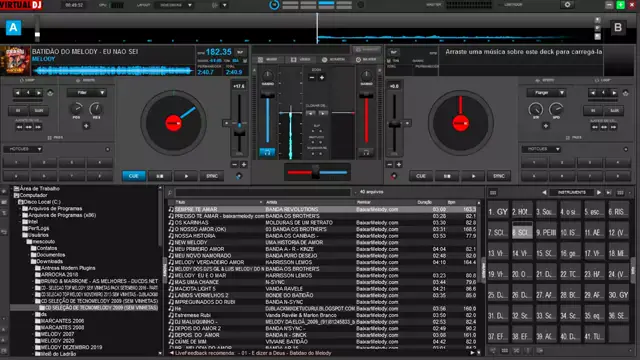Click the zoom plus icon in mixer
This screenshot has width=640, height=360.
tap(322, 78)
